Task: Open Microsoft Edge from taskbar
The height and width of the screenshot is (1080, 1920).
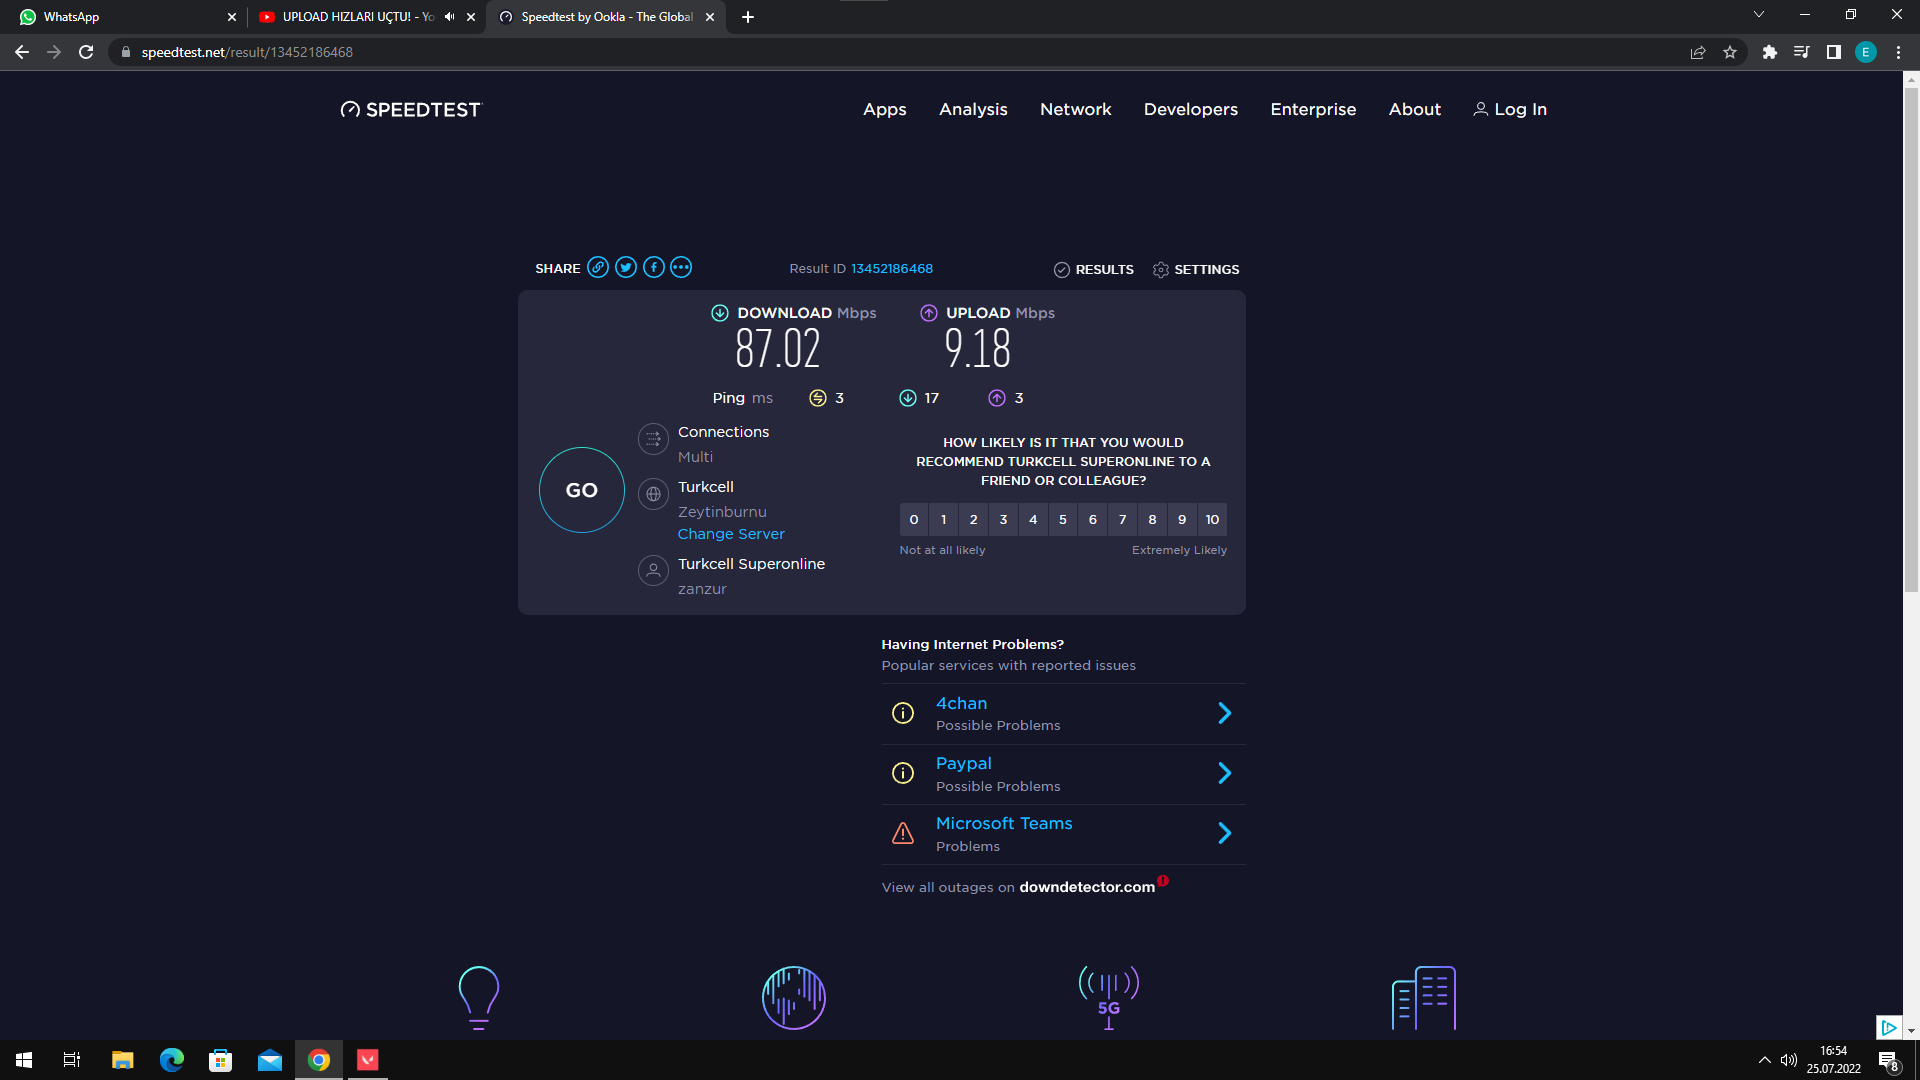Action: [172, 1060]
